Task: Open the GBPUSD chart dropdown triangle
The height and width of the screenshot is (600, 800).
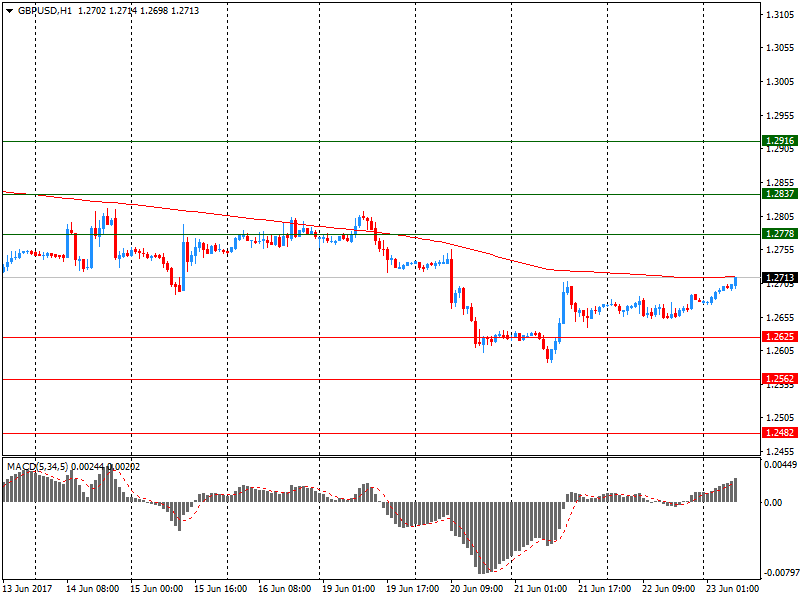Action: pos(9,11)
